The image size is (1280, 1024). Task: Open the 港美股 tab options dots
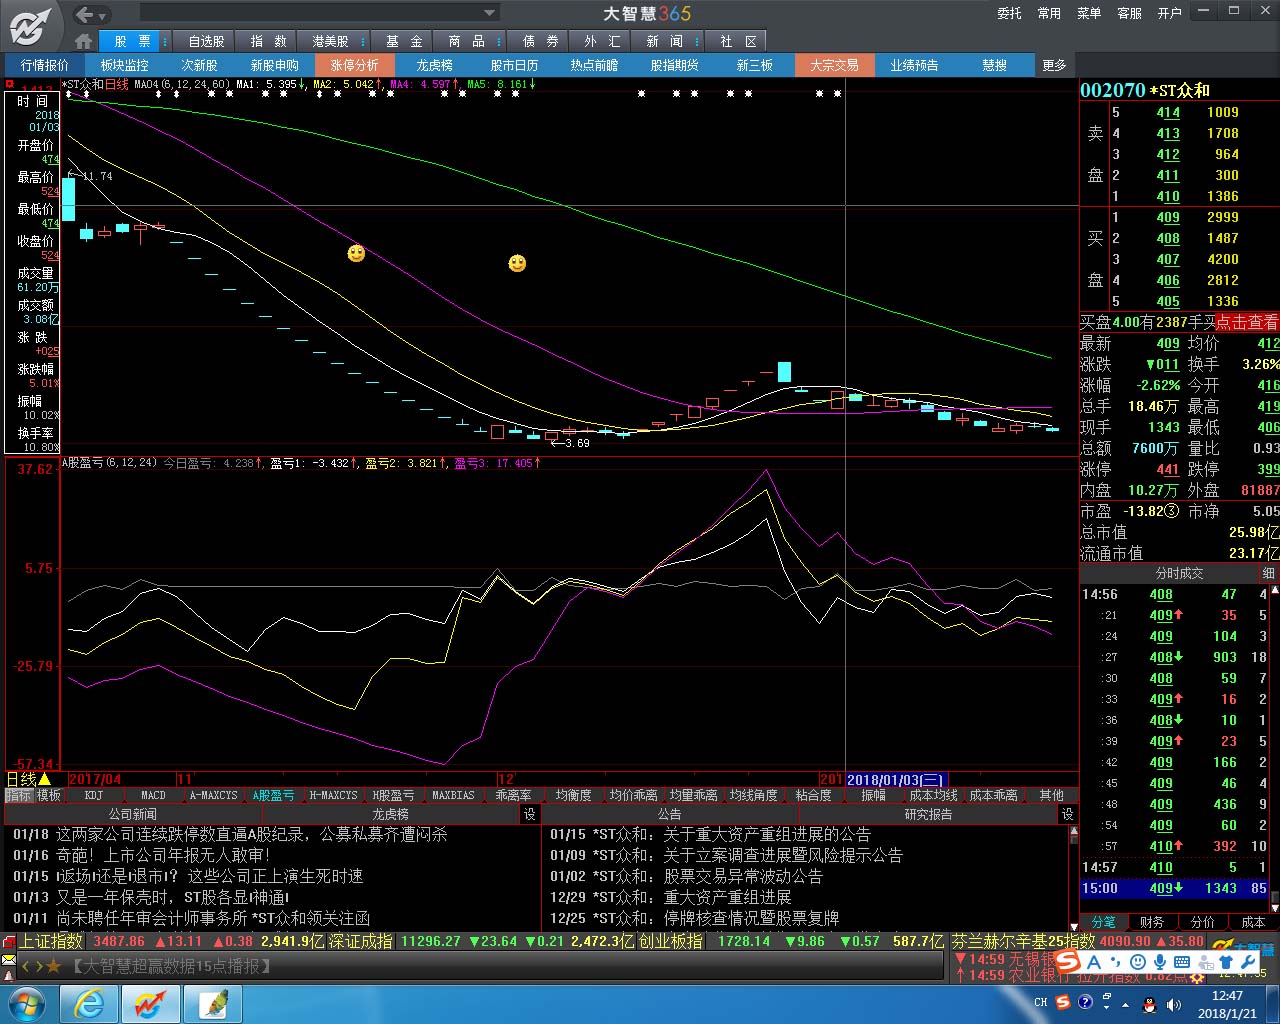(x=362, y=41)
